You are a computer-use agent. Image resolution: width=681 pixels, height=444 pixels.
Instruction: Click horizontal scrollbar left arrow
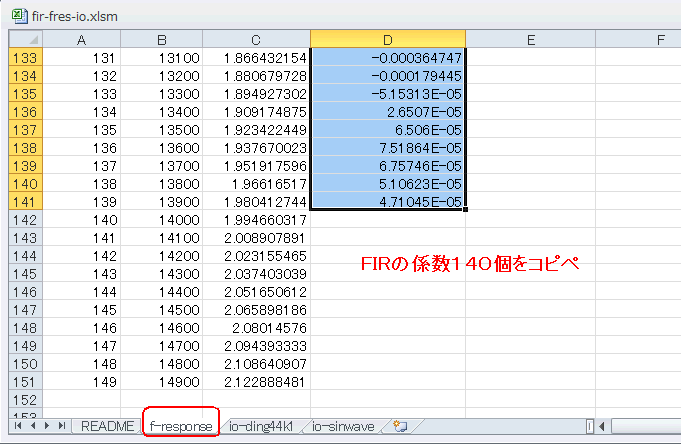[x=602, y=427]
